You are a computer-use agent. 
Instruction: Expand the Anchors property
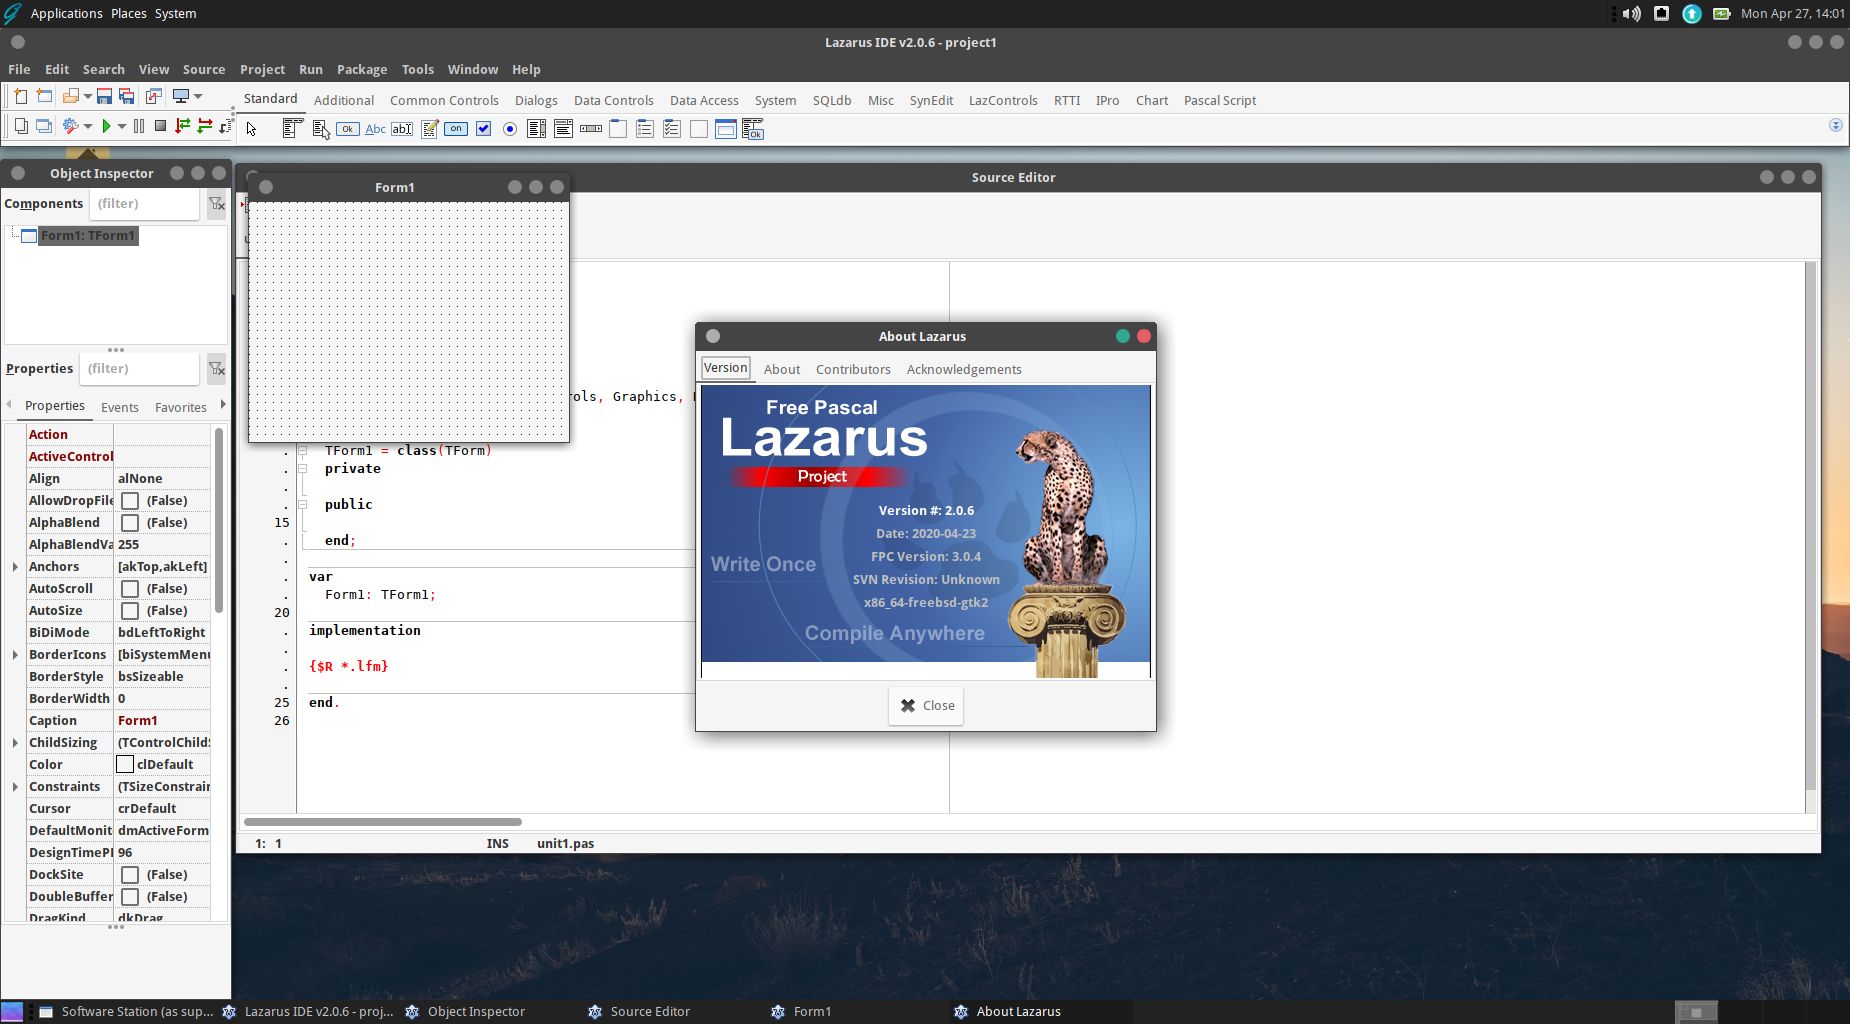click(x=15, y=567)
